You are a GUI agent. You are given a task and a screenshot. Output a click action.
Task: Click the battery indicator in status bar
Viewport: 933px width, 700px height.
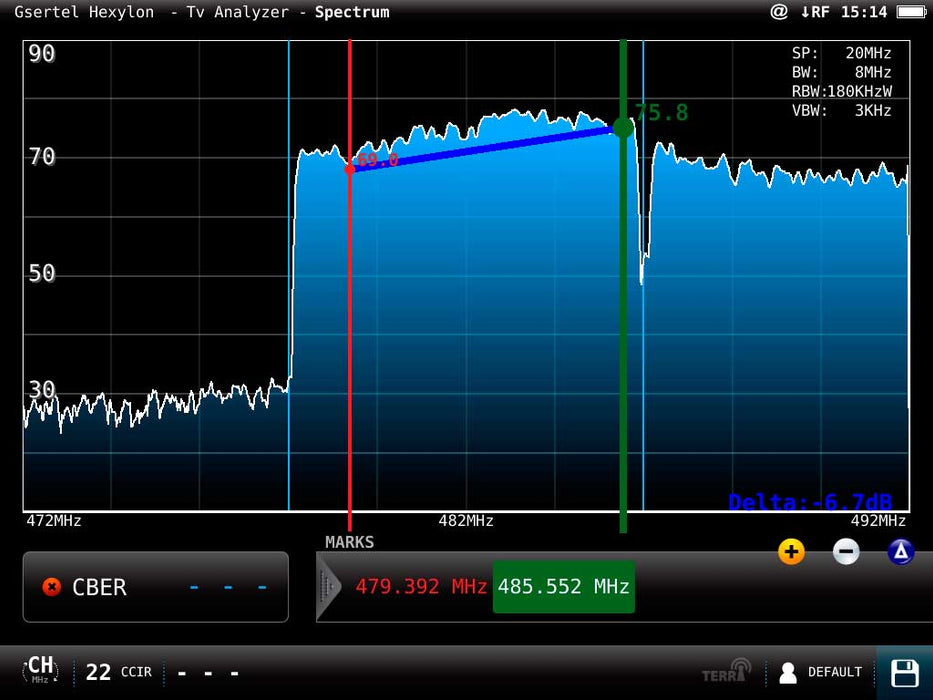911,12
